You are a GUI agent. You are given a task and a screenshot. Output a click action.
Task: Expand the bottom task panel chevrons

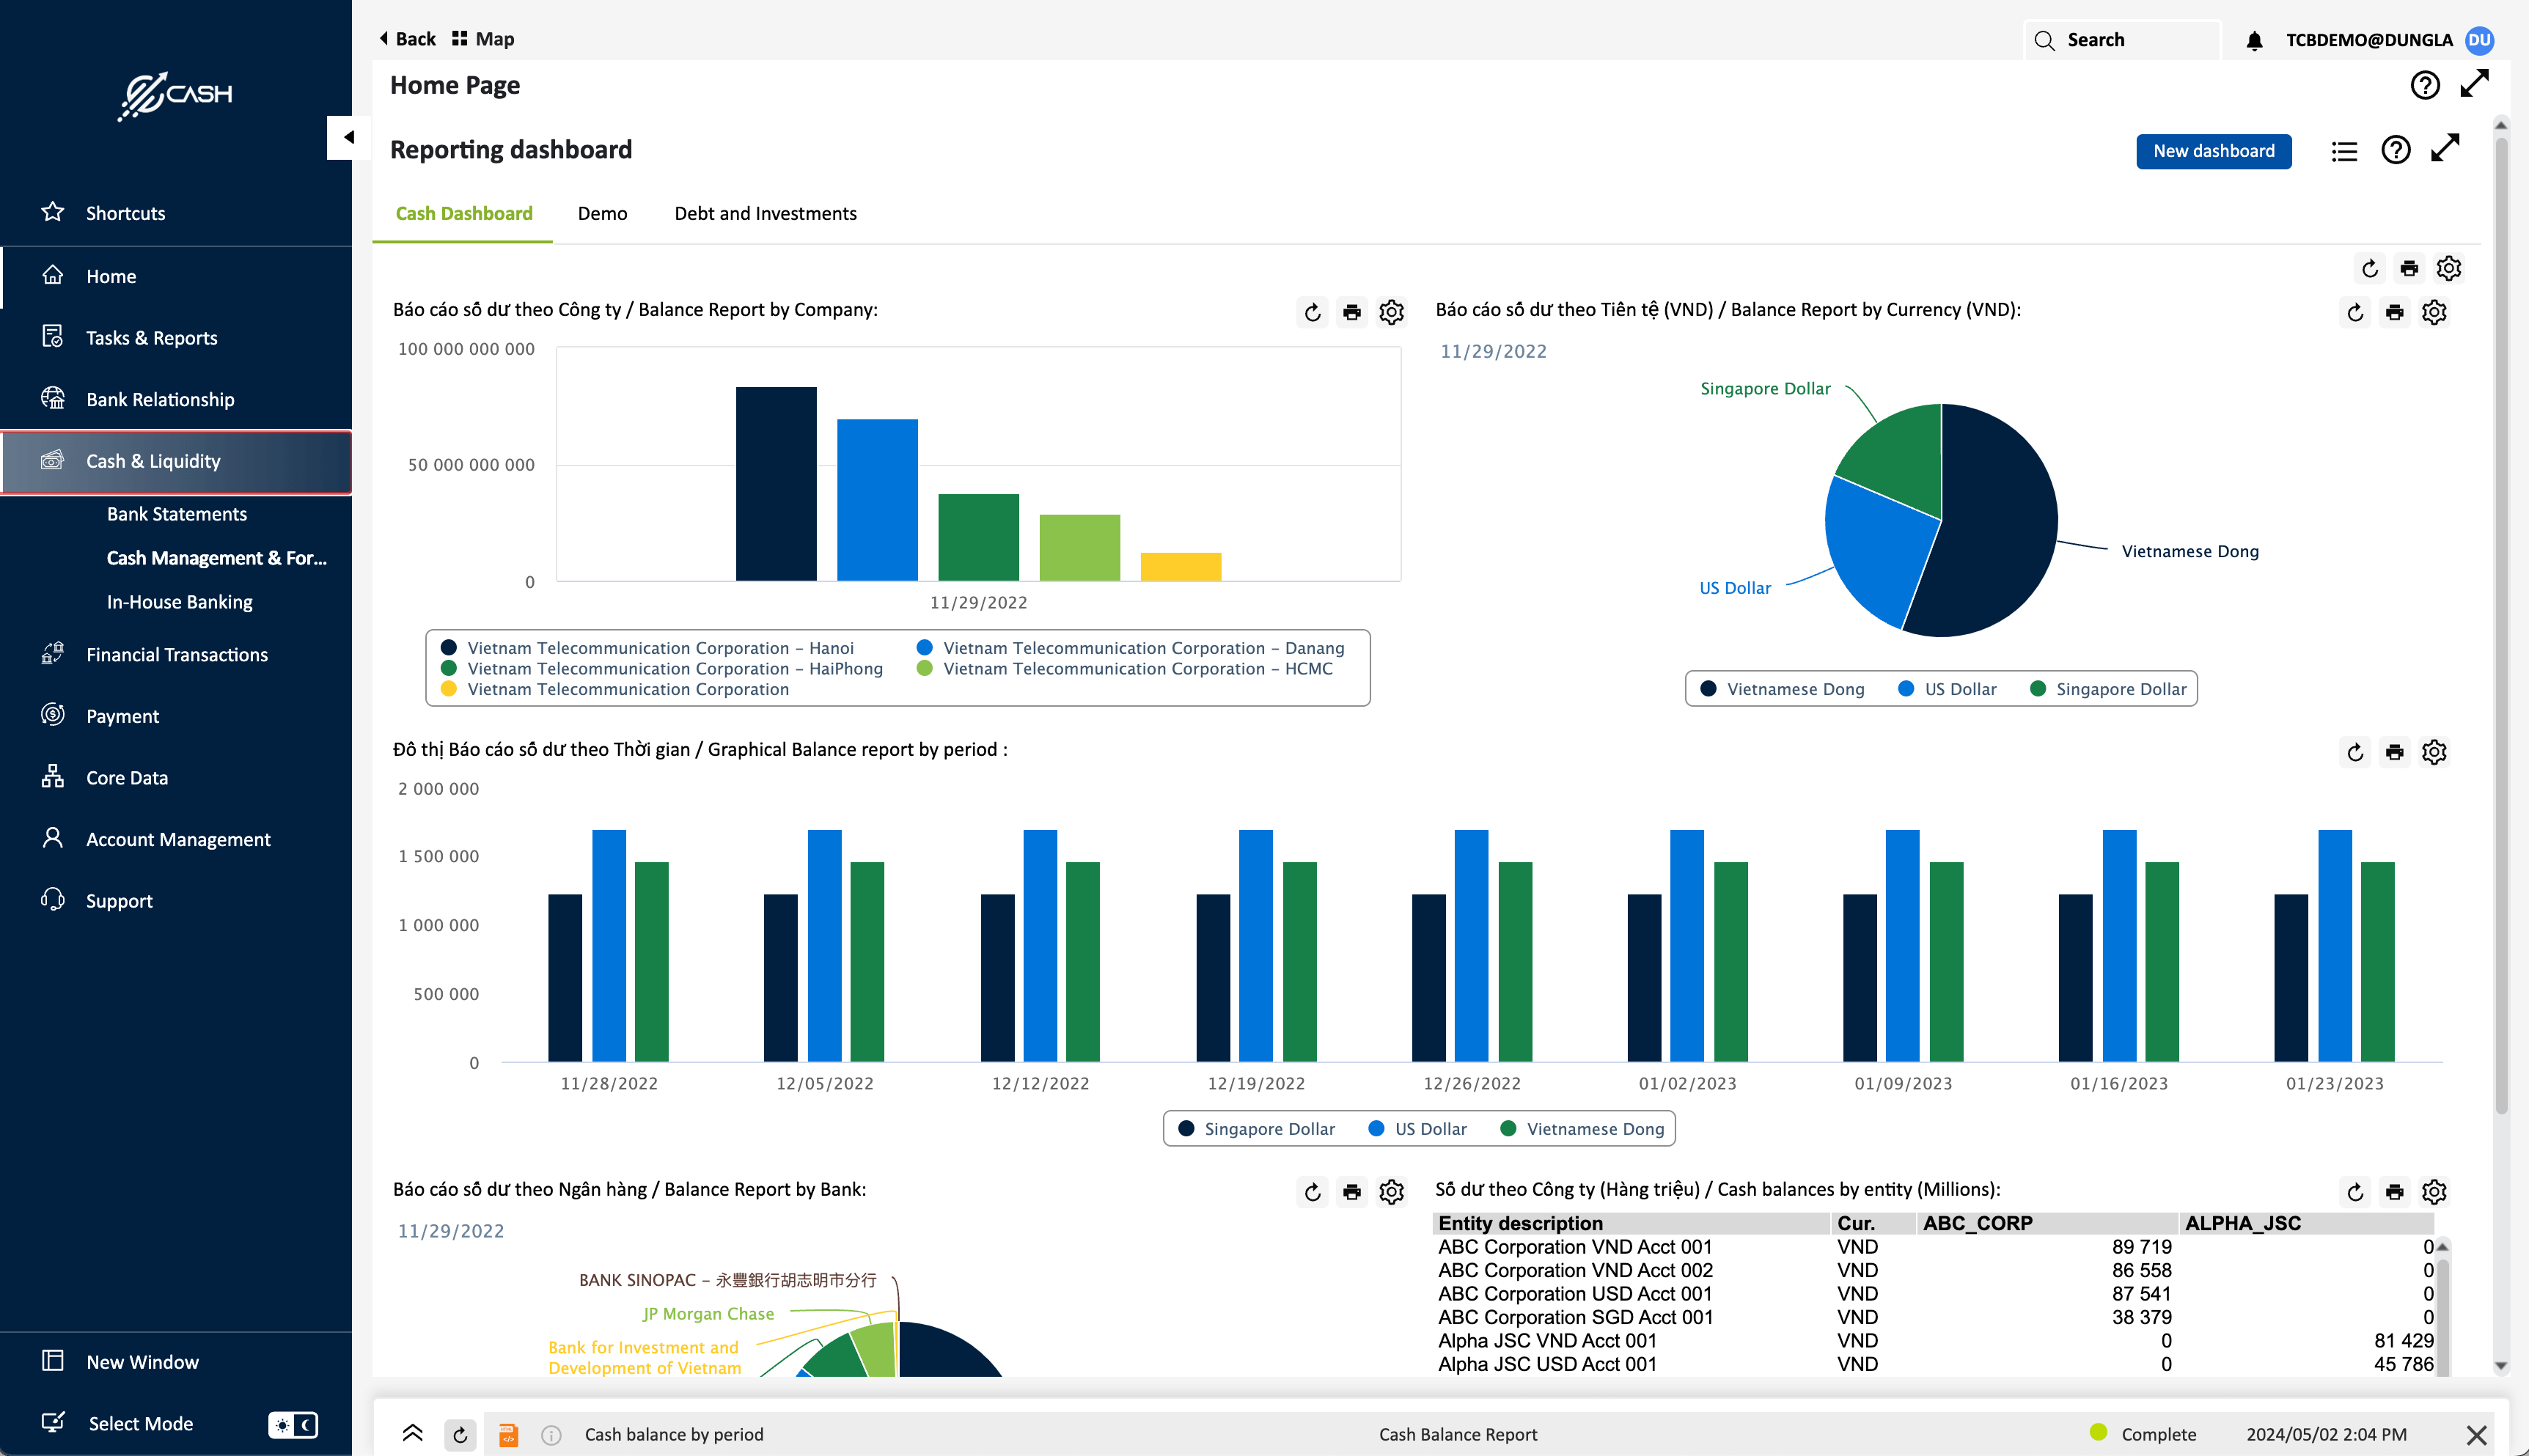412,1434
